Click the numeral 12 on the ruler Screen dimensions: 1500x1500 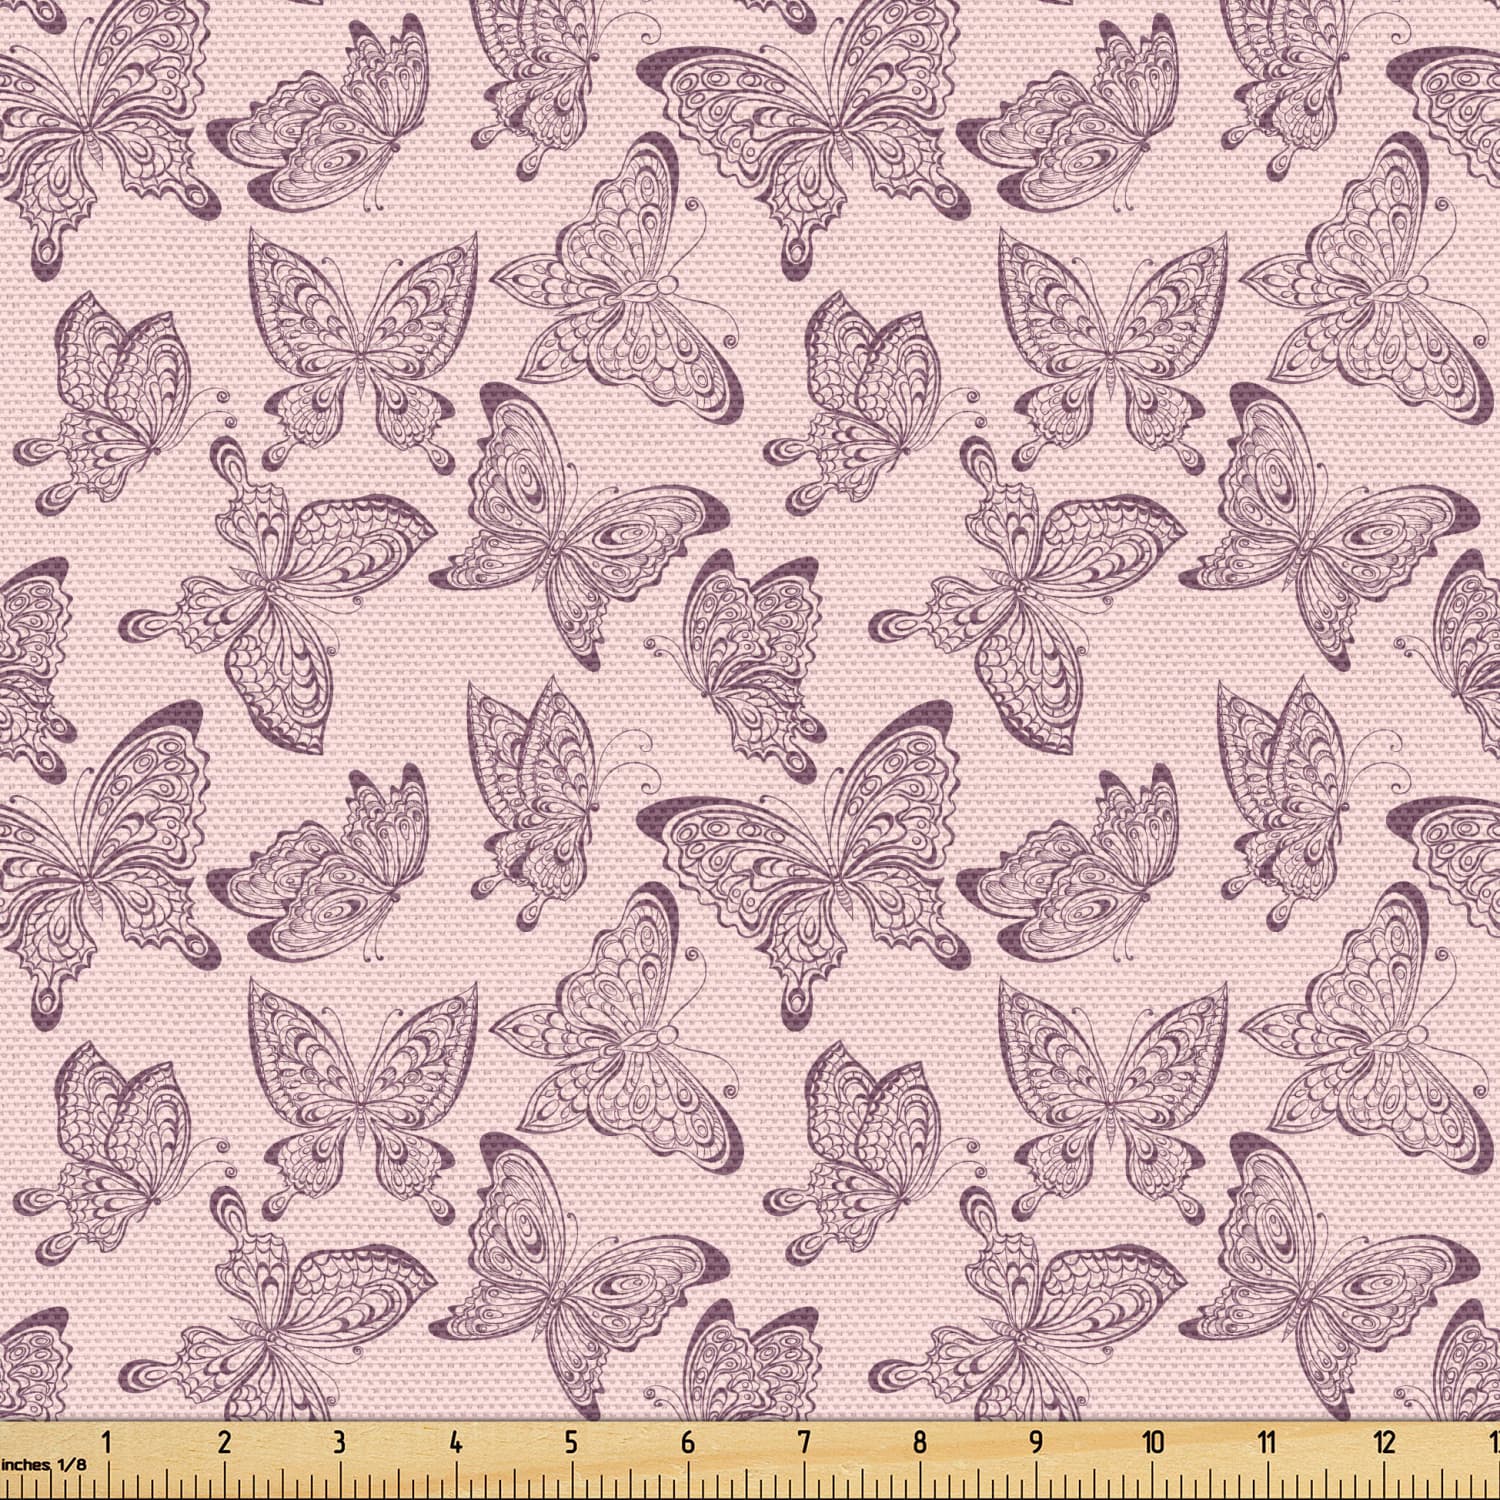[1384, 1441]
